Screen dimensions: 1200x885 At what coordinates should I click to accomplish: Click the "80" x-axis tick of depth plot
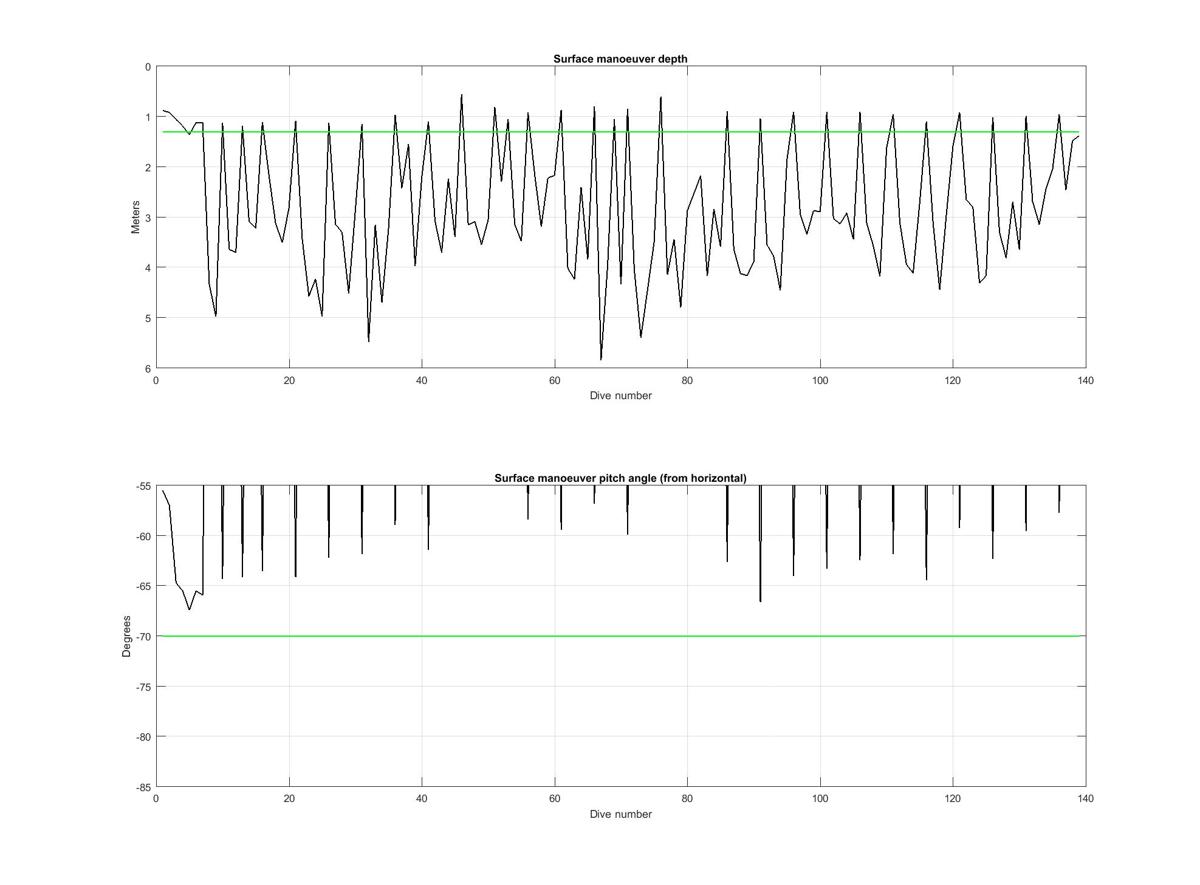pos(687,380)
